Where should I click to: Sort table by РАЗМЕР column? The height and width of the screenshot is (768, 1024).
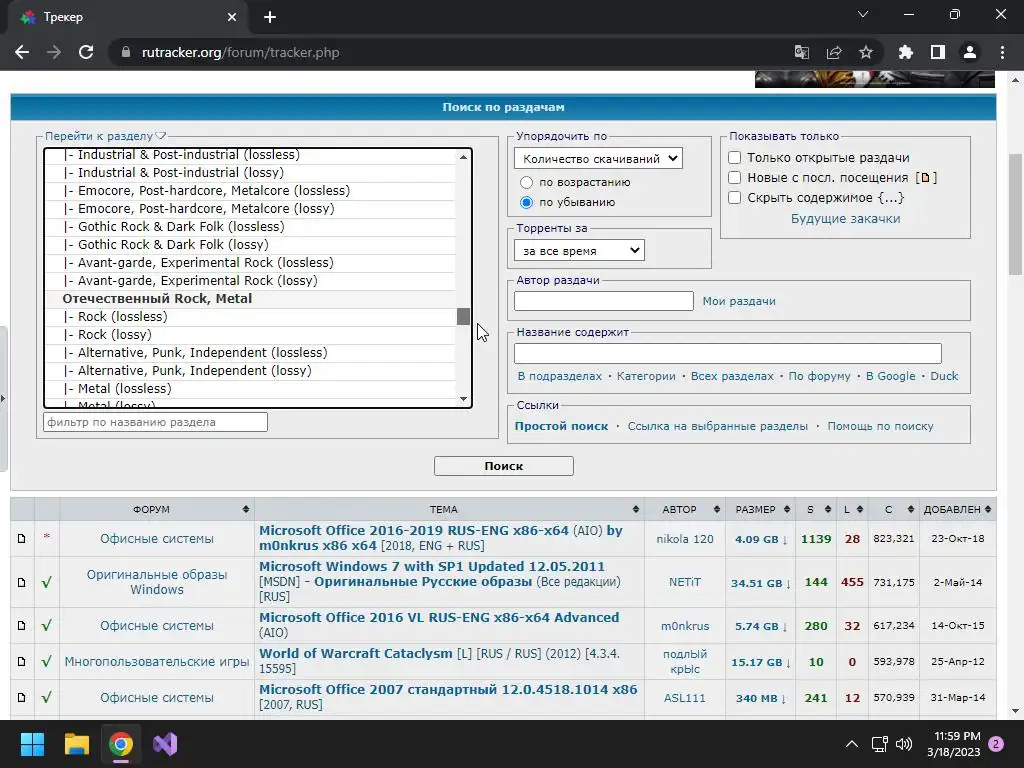760,509
